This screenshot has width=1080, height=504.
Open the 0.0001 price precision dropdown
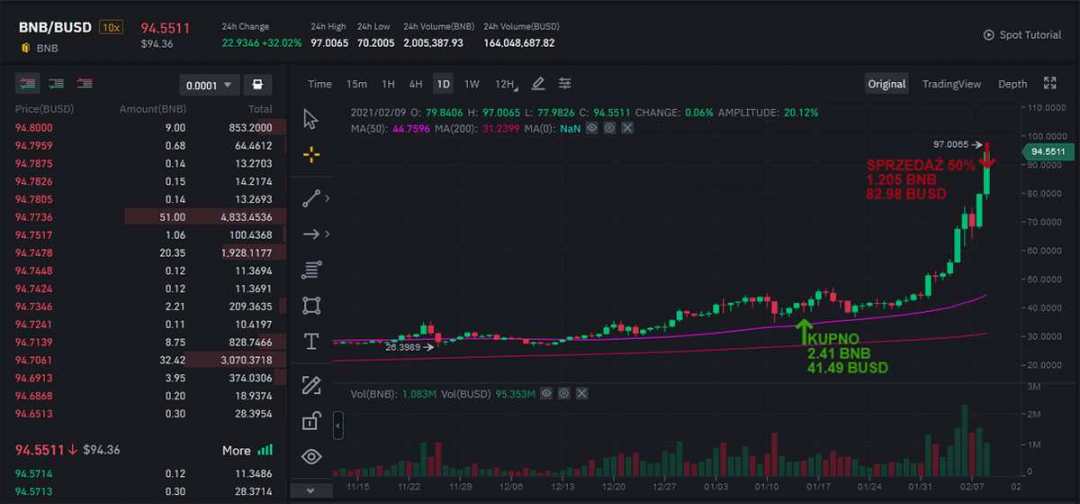click(209, 85)
